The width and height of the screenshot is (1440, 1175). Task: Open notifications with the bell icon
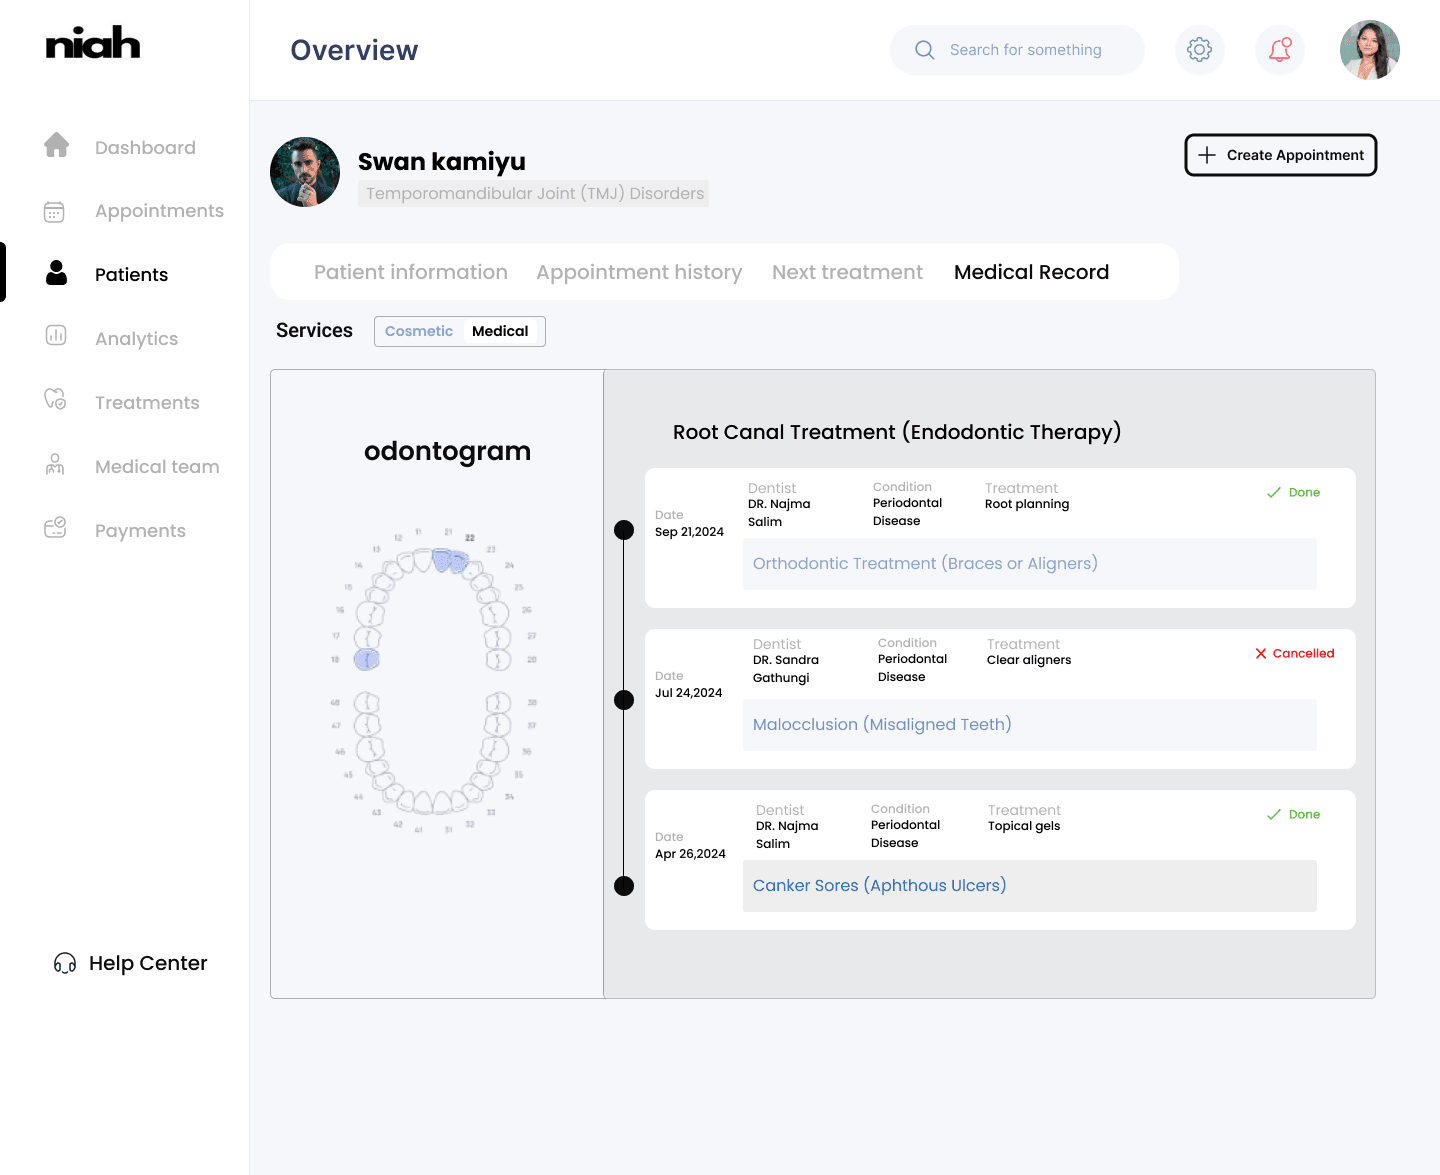click(1280, 50)
